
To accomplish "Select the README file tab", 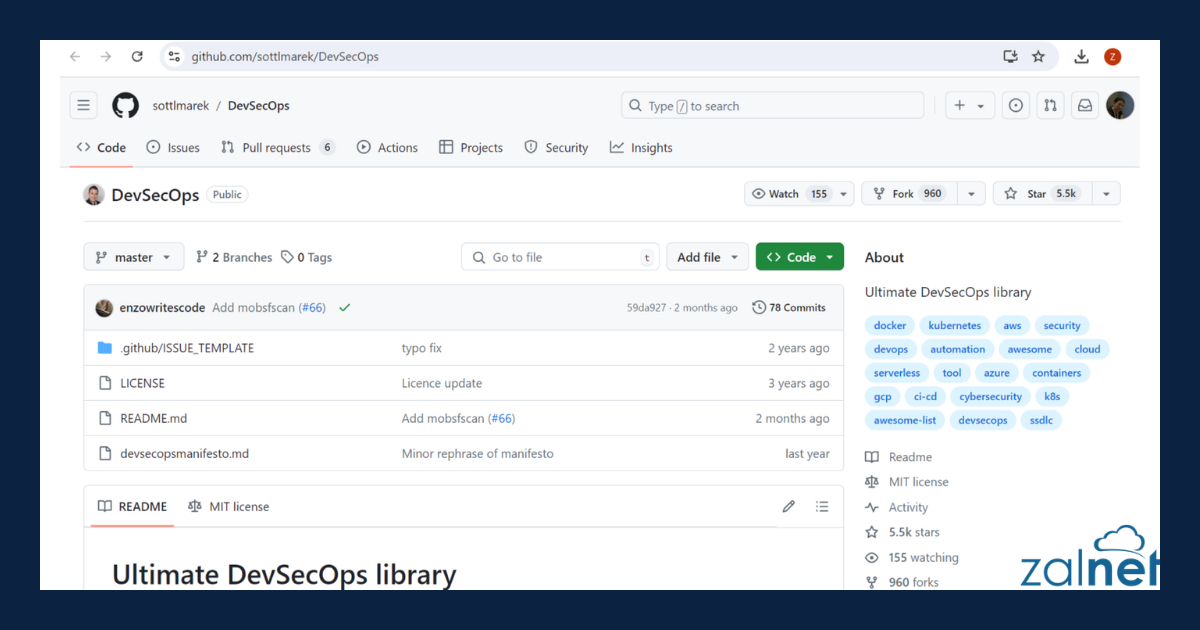I will [132, 506].
